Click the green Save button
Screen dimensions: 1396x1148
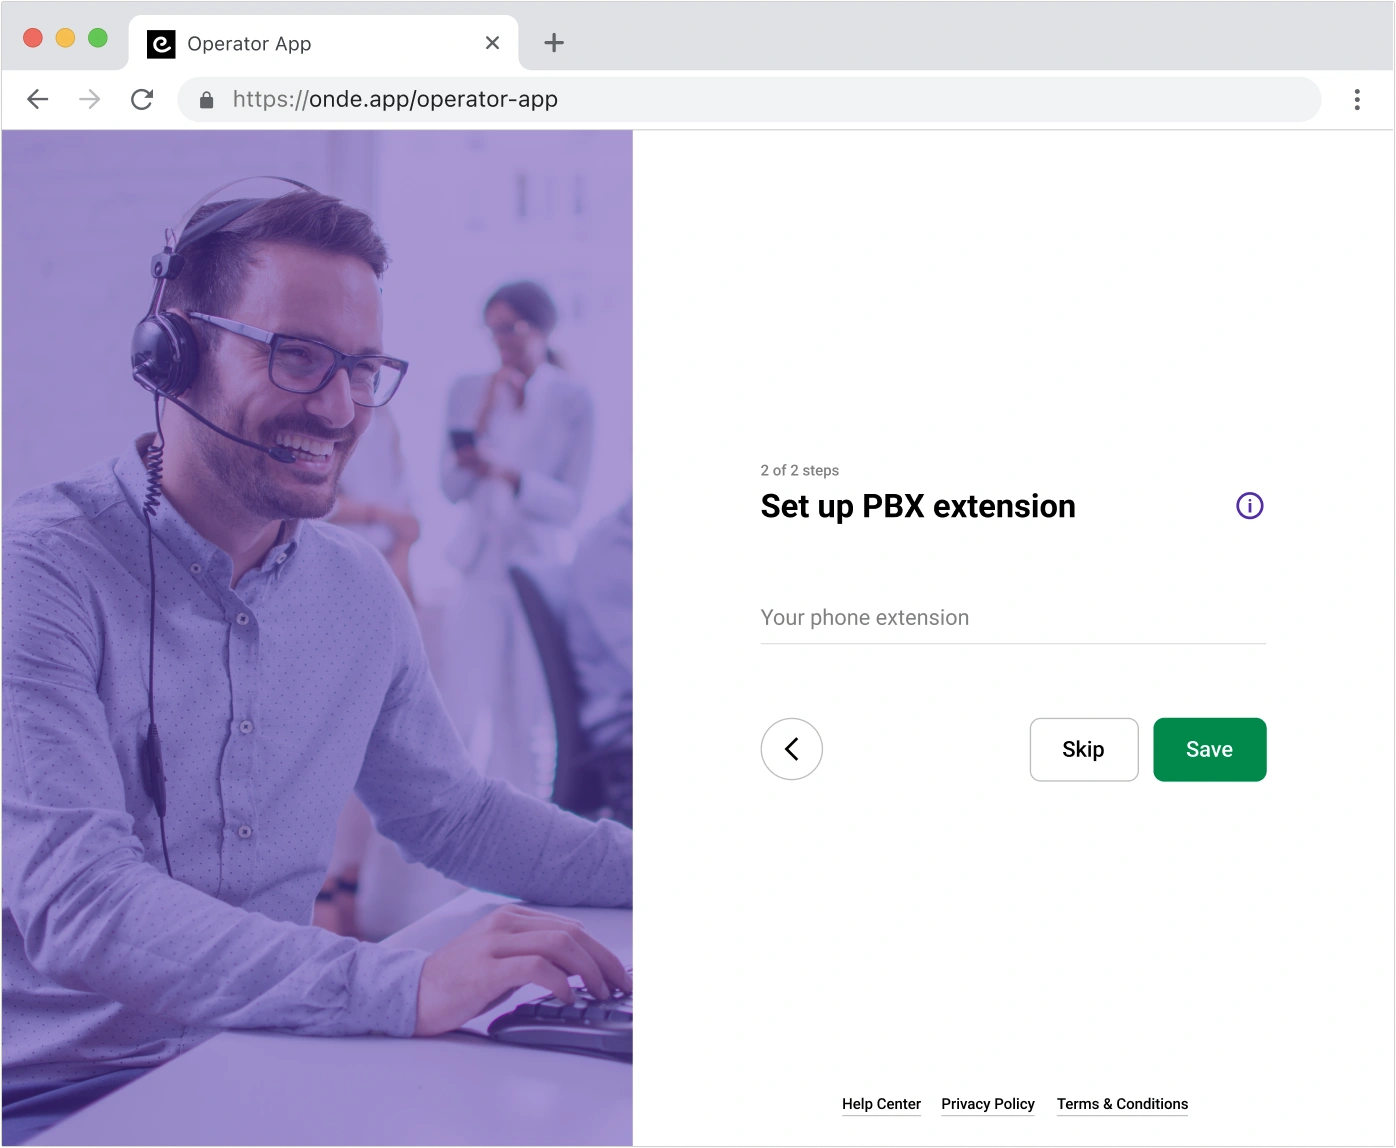pos(1210,749)
